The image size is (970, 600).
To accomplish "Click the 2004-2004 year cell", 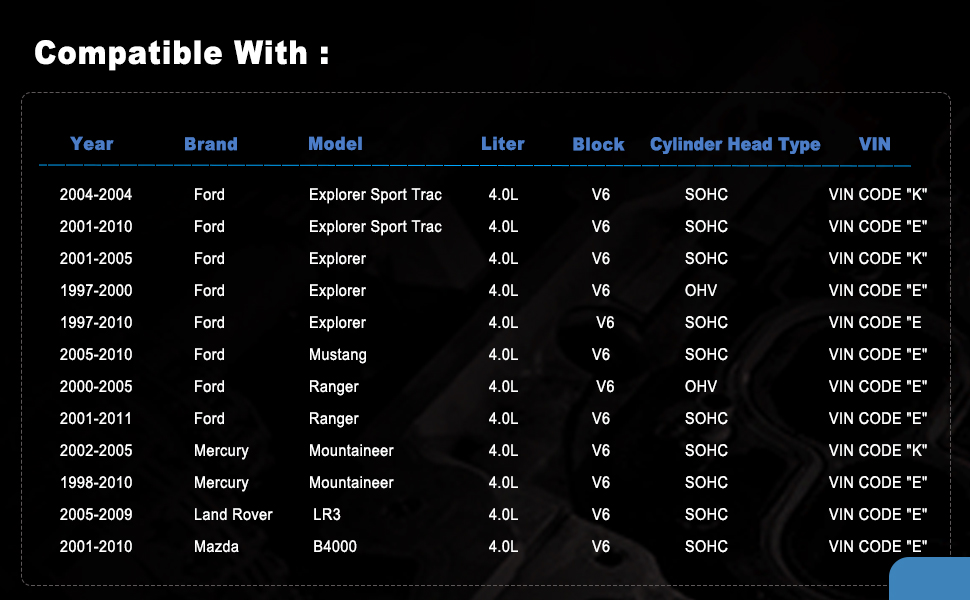I will coord(96,195).
